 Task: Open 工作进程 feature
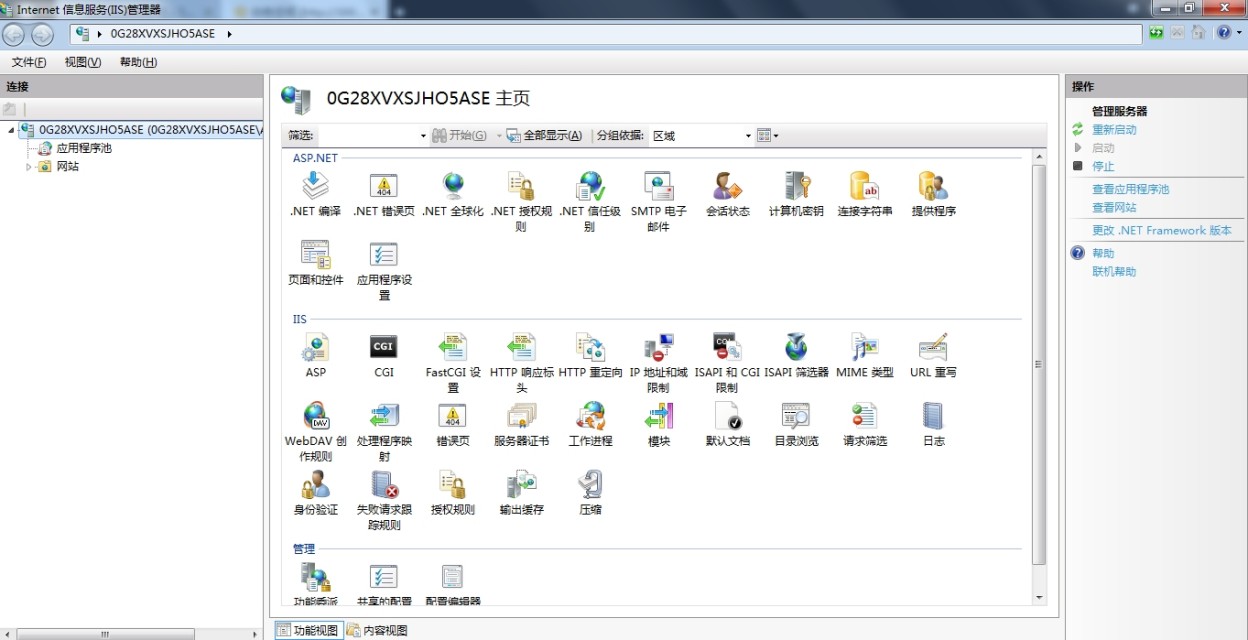click(x=590, y=424)
